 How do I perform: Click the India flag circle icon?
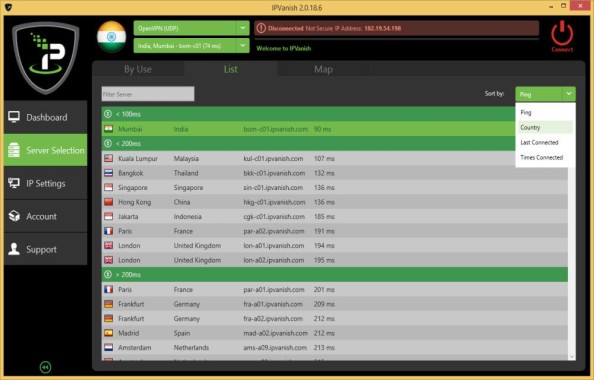click(x=111, y=37)
